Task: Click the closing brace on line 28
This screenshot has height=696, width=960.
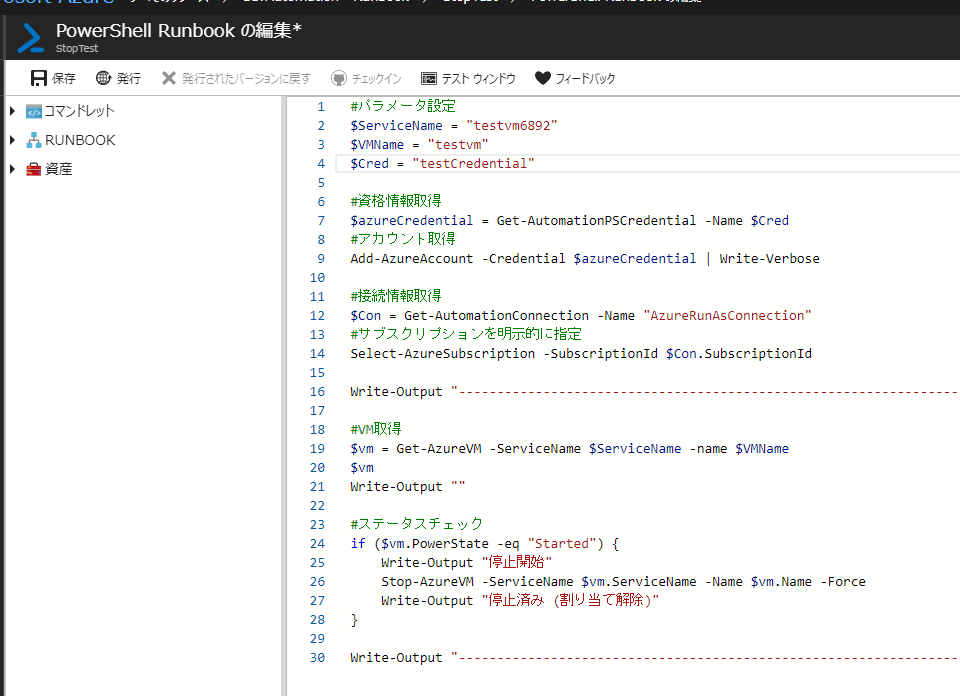Action: 354,619
